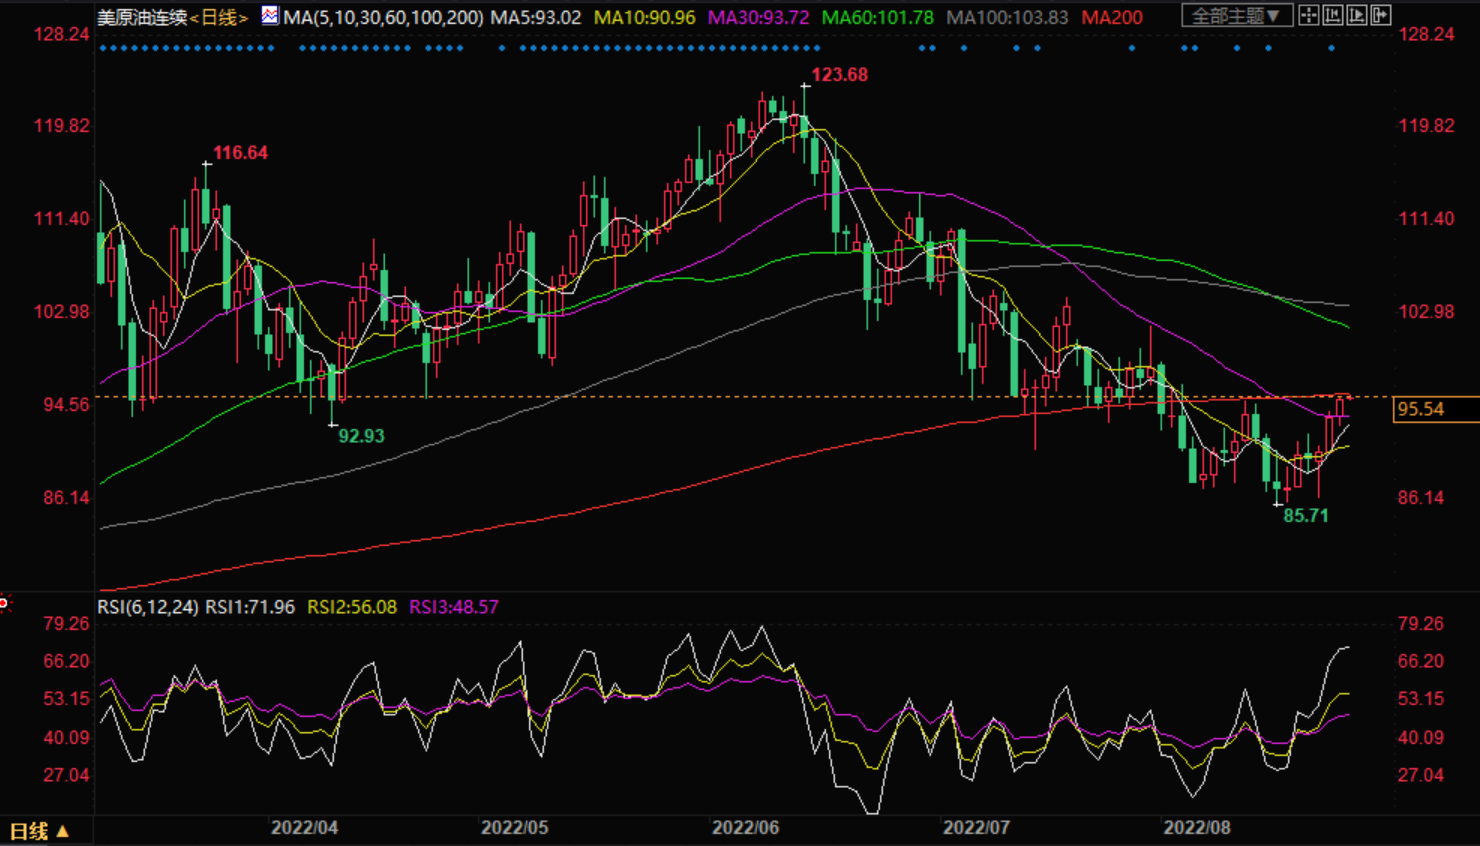This screenshot has width=1480, height=846.
Task: Click the export/exit arrow icon at top right
Action: coord(1381,15)
